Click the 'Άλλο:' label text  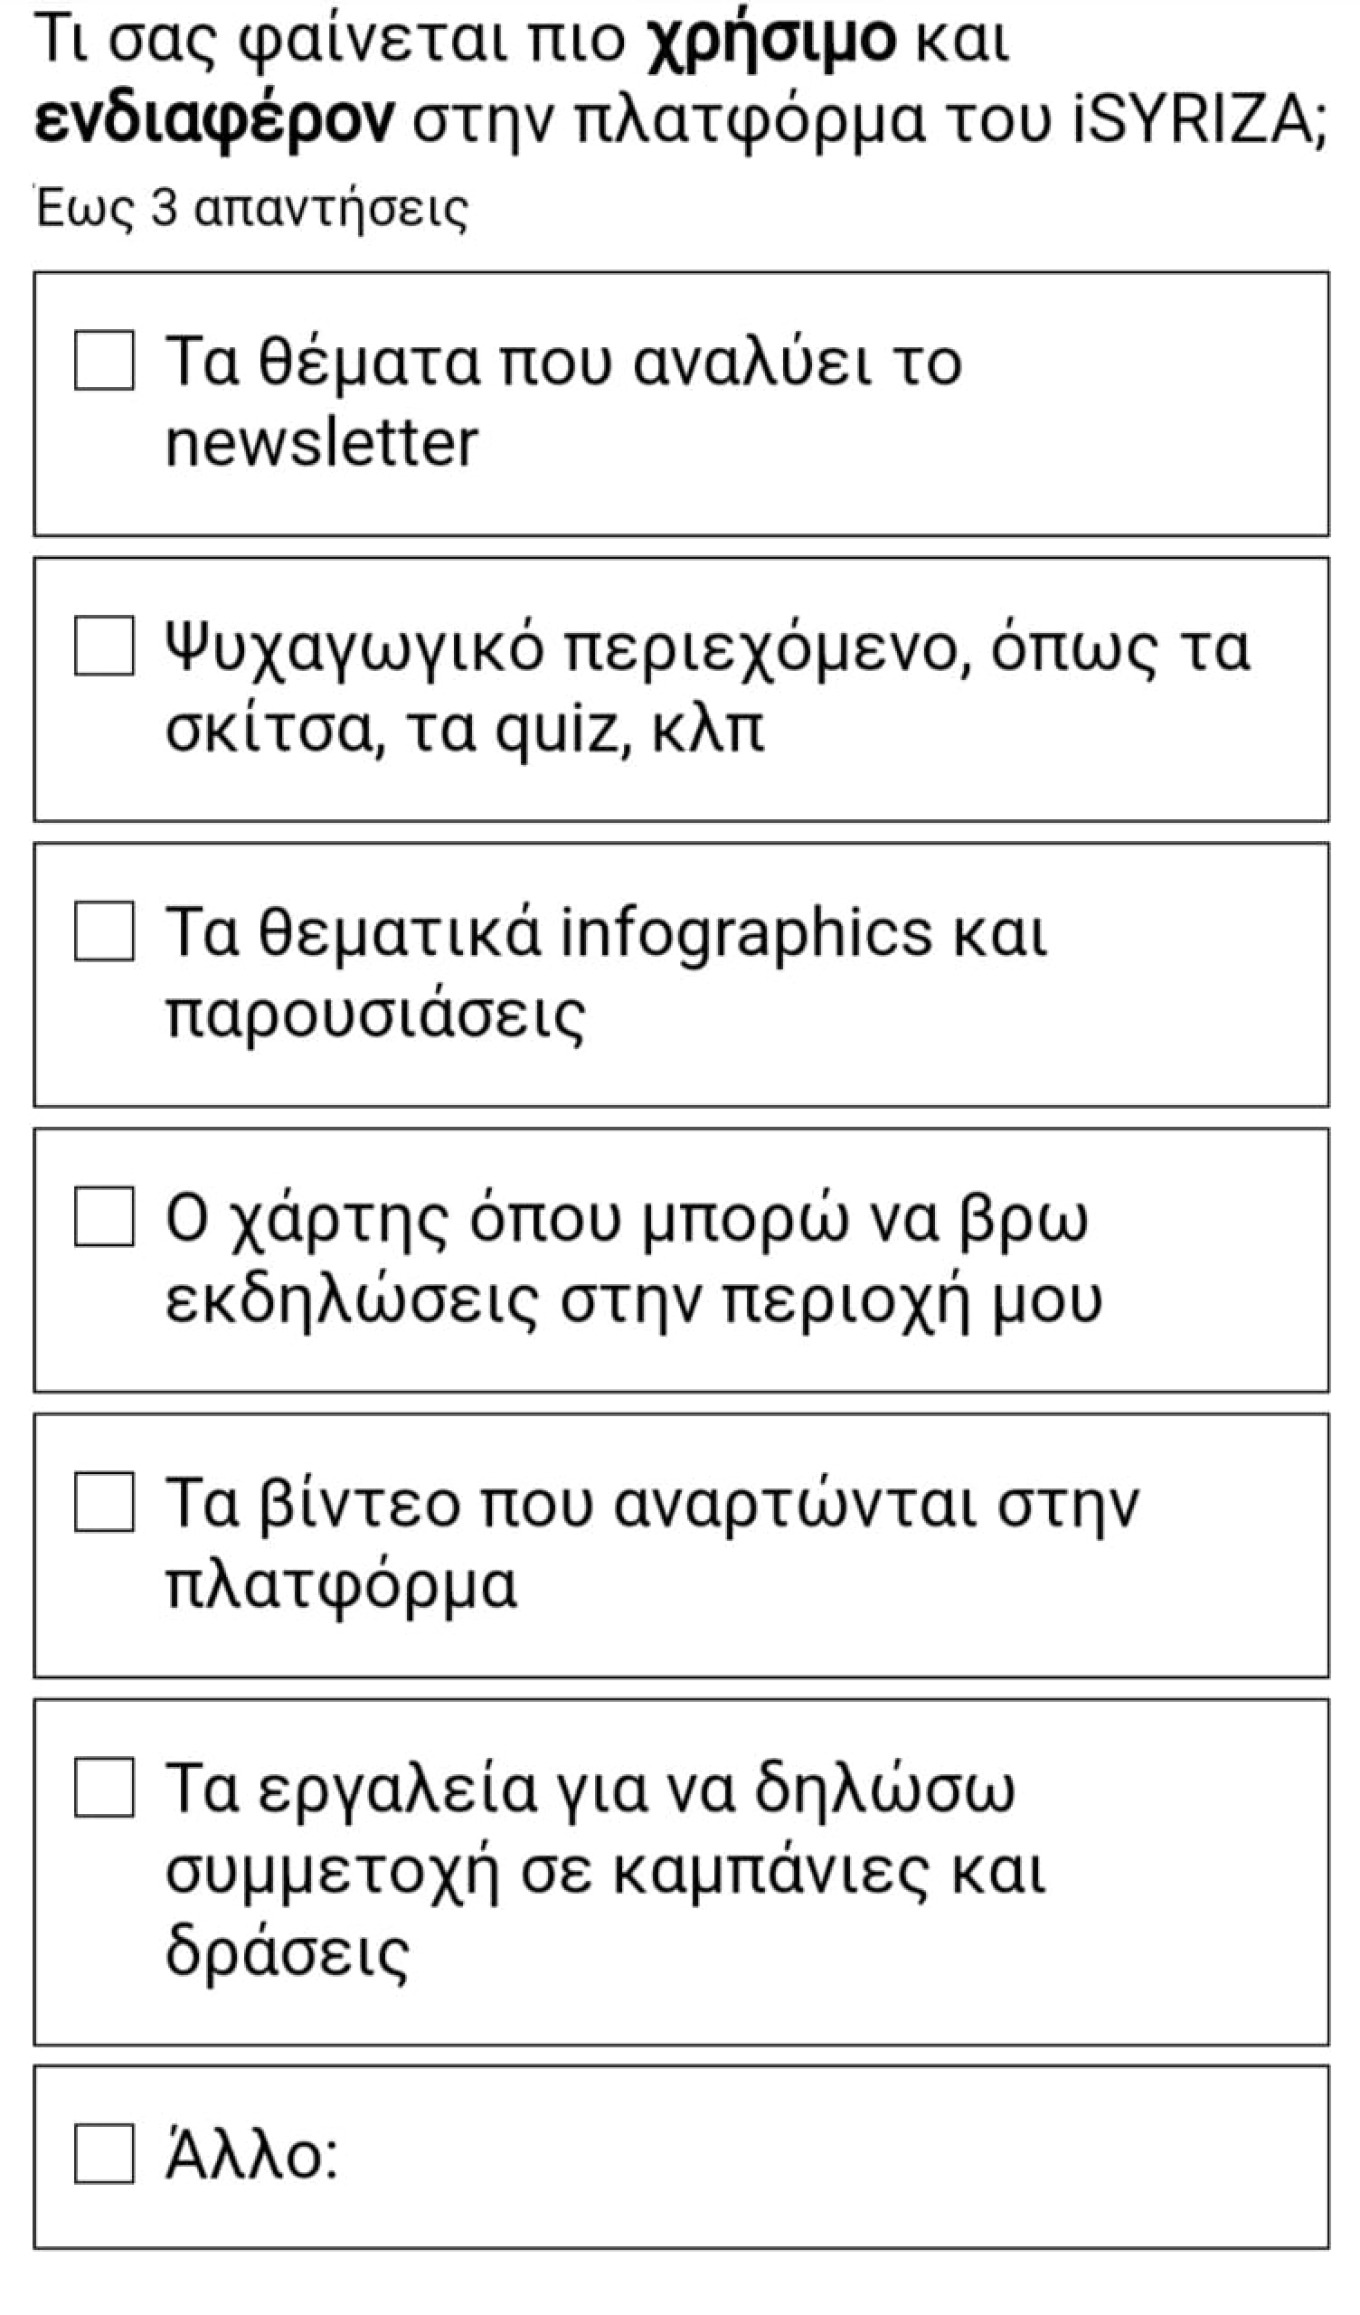click(x=251, y=2155)
